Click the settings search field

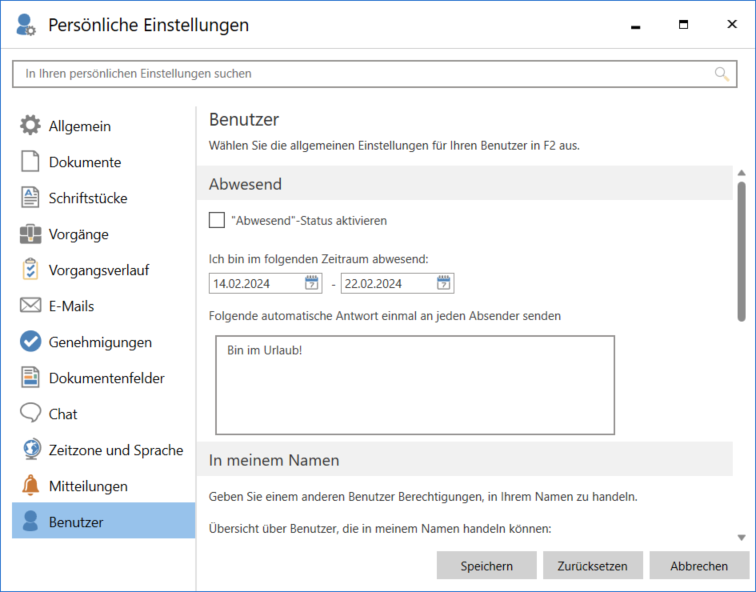375,74
